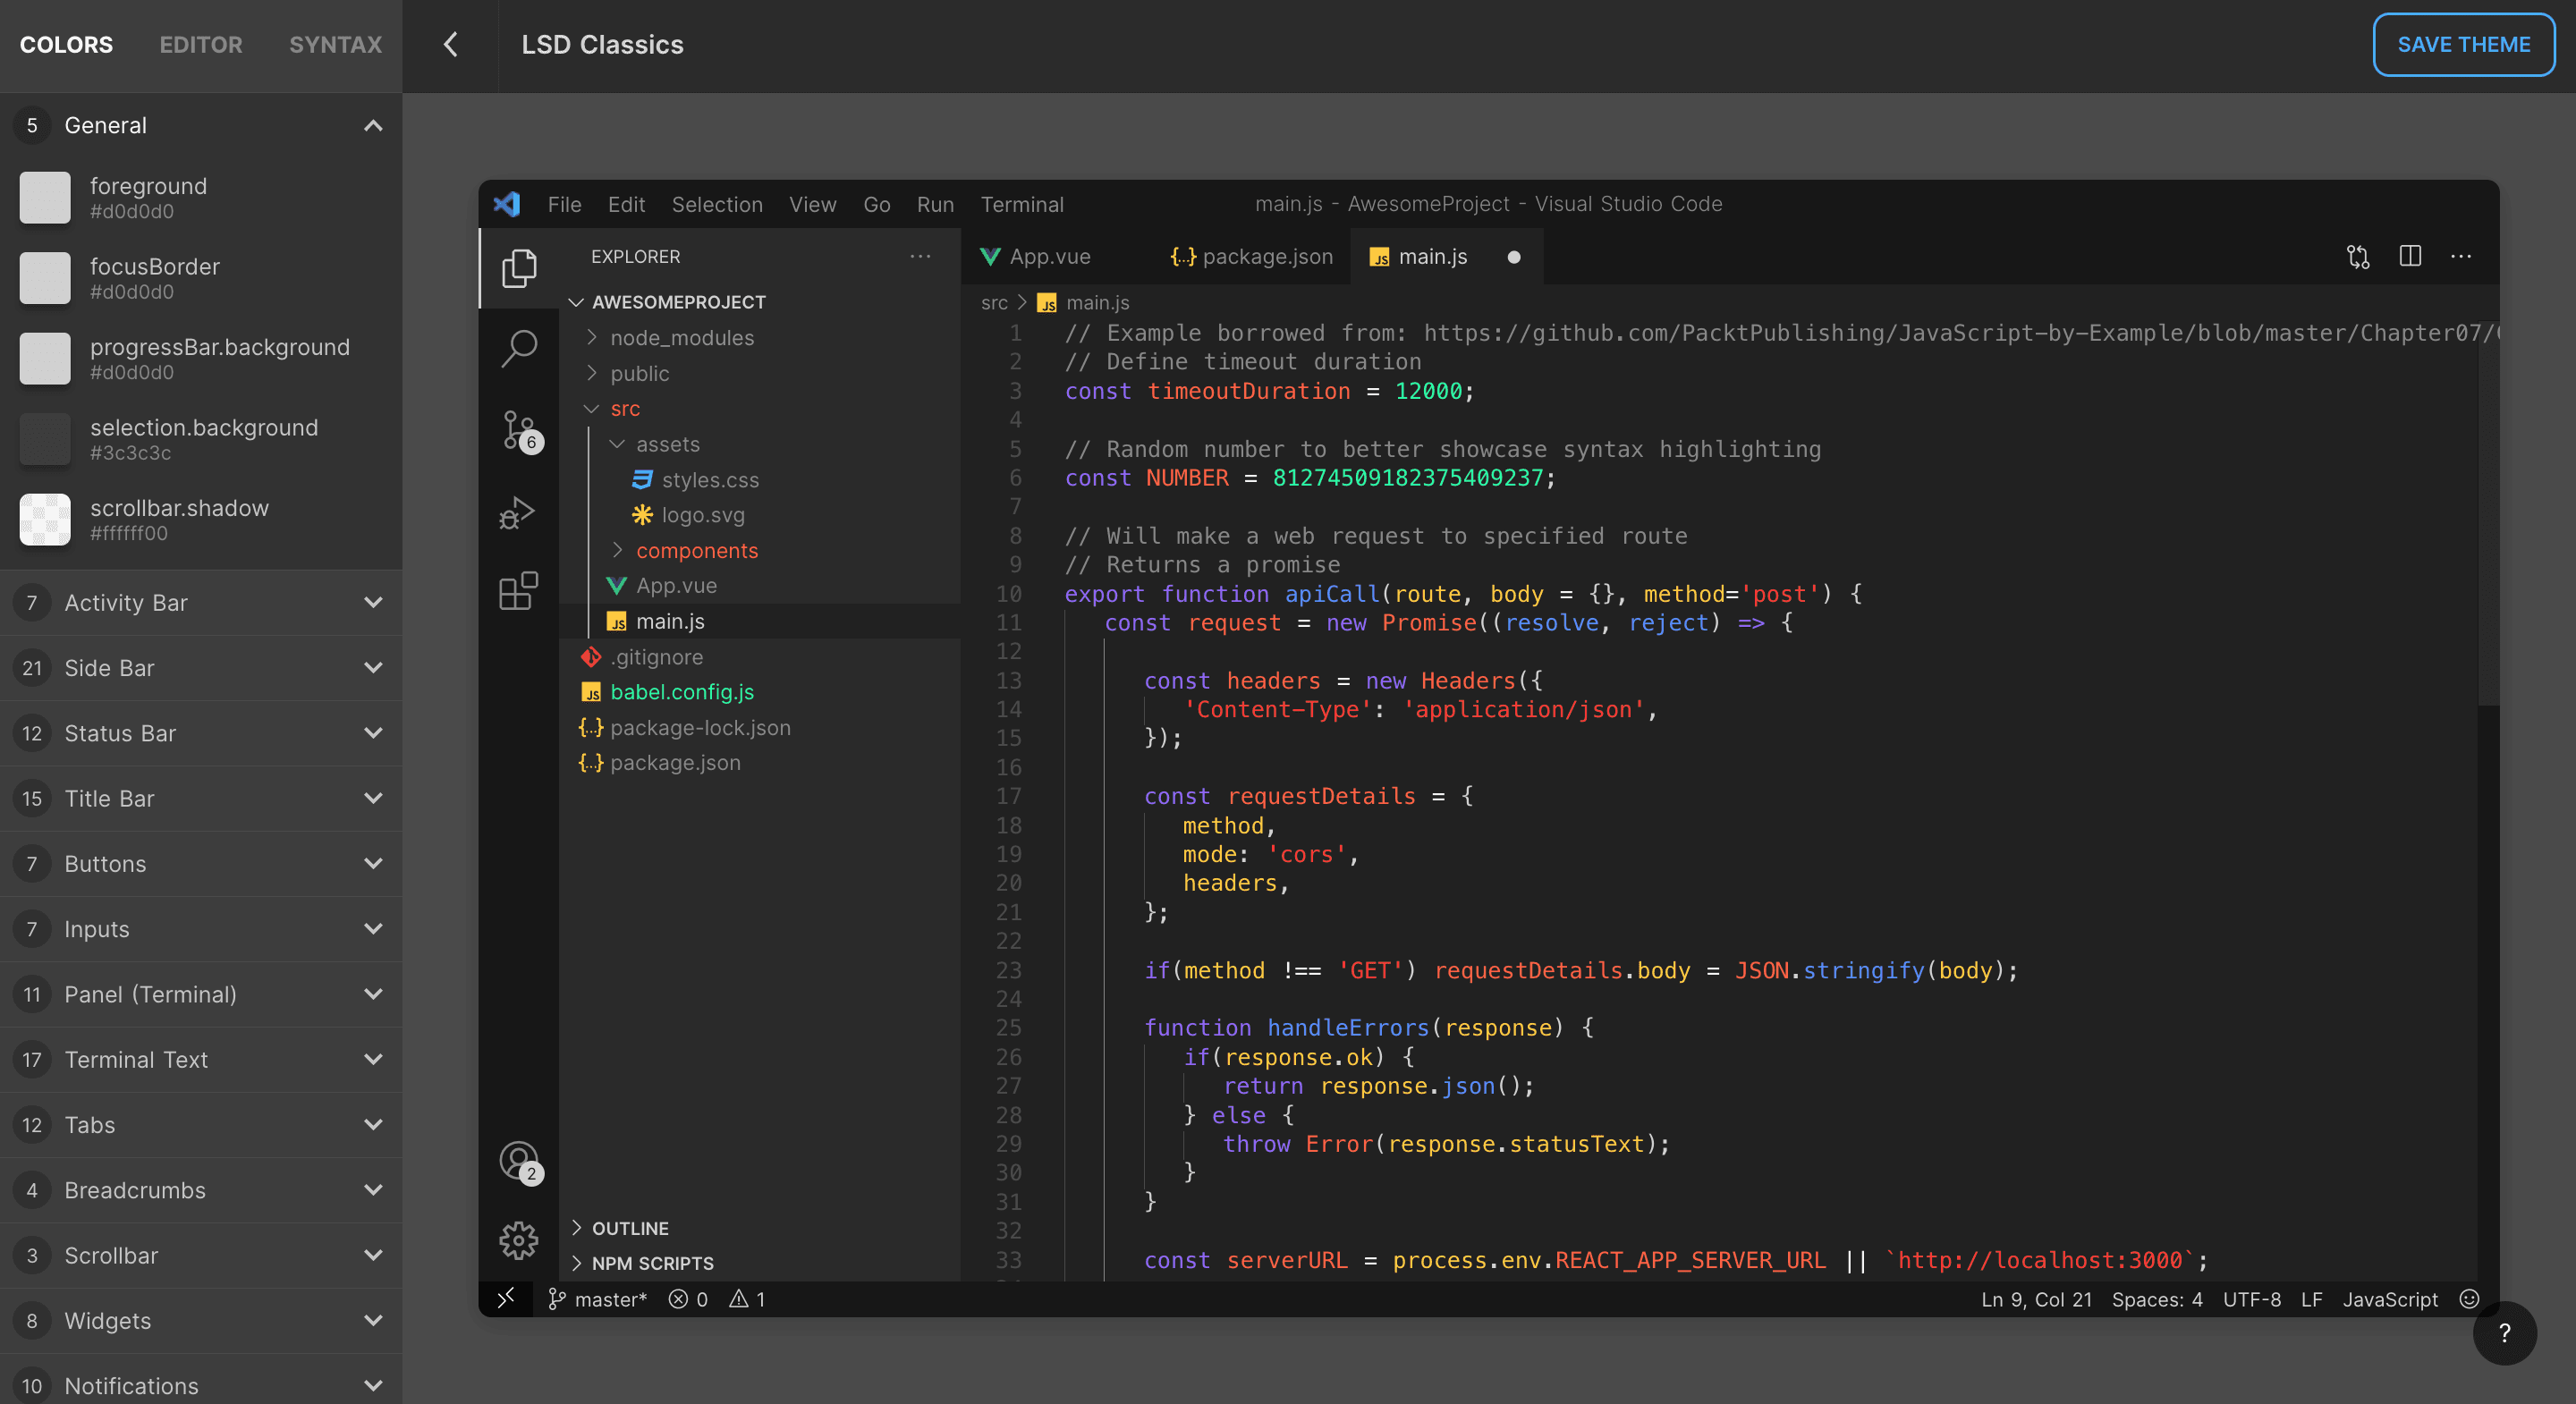
Task: Toggle the collapse sidebar arrow button
Action: coord(450,43)
